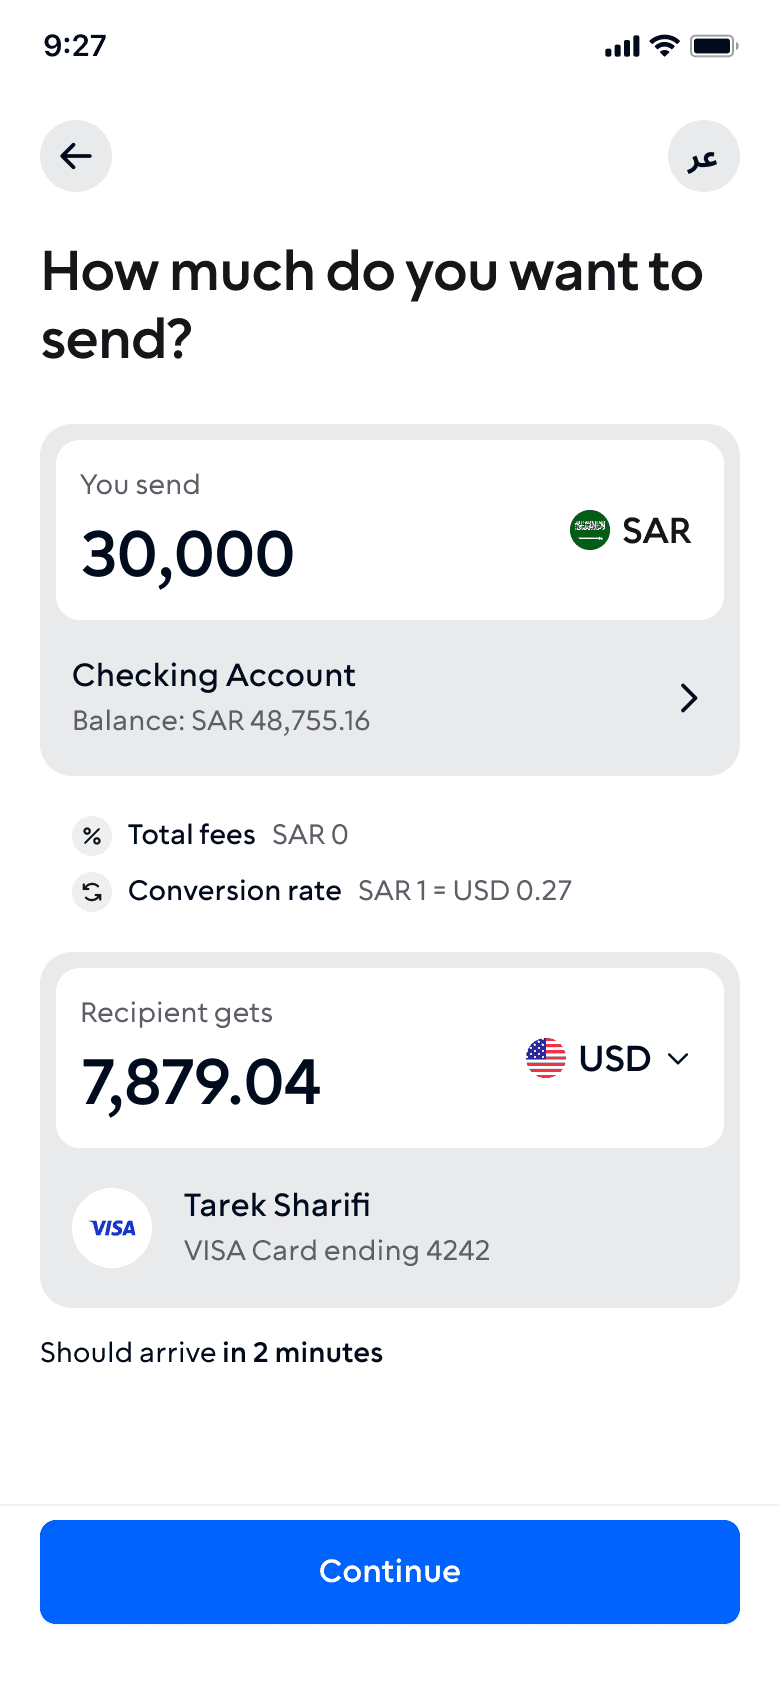Tap the US flag icon

pos(546,1058)
